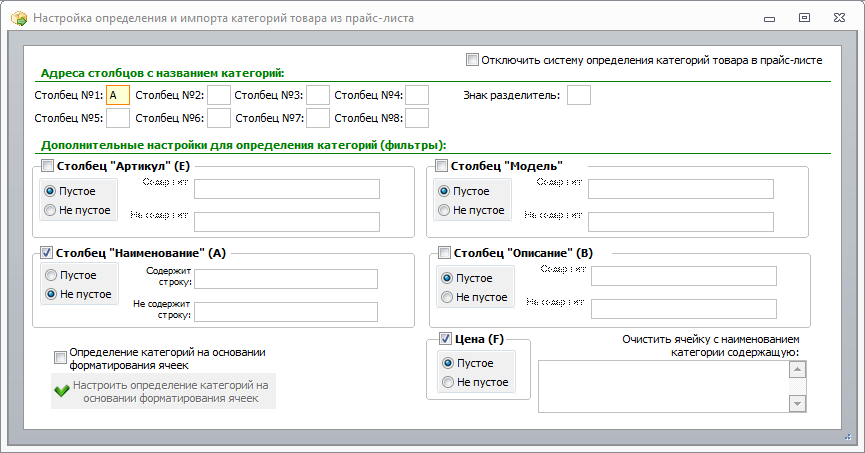Image resolution: width=865 pixels, height=453 pixels.
Task: Select 'Не пустое' in the Артикул group
Action: (x=50, y=210)
